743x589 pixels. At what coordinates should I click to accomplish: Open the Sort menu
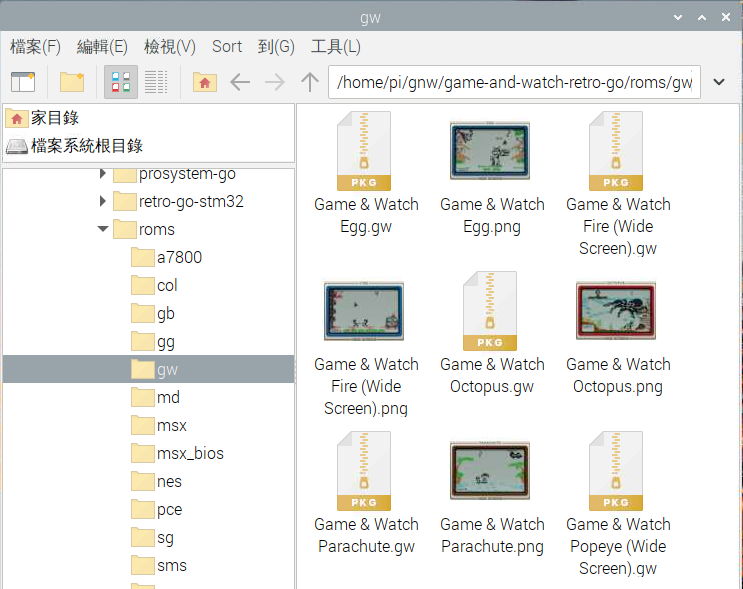tap(227, 46)
